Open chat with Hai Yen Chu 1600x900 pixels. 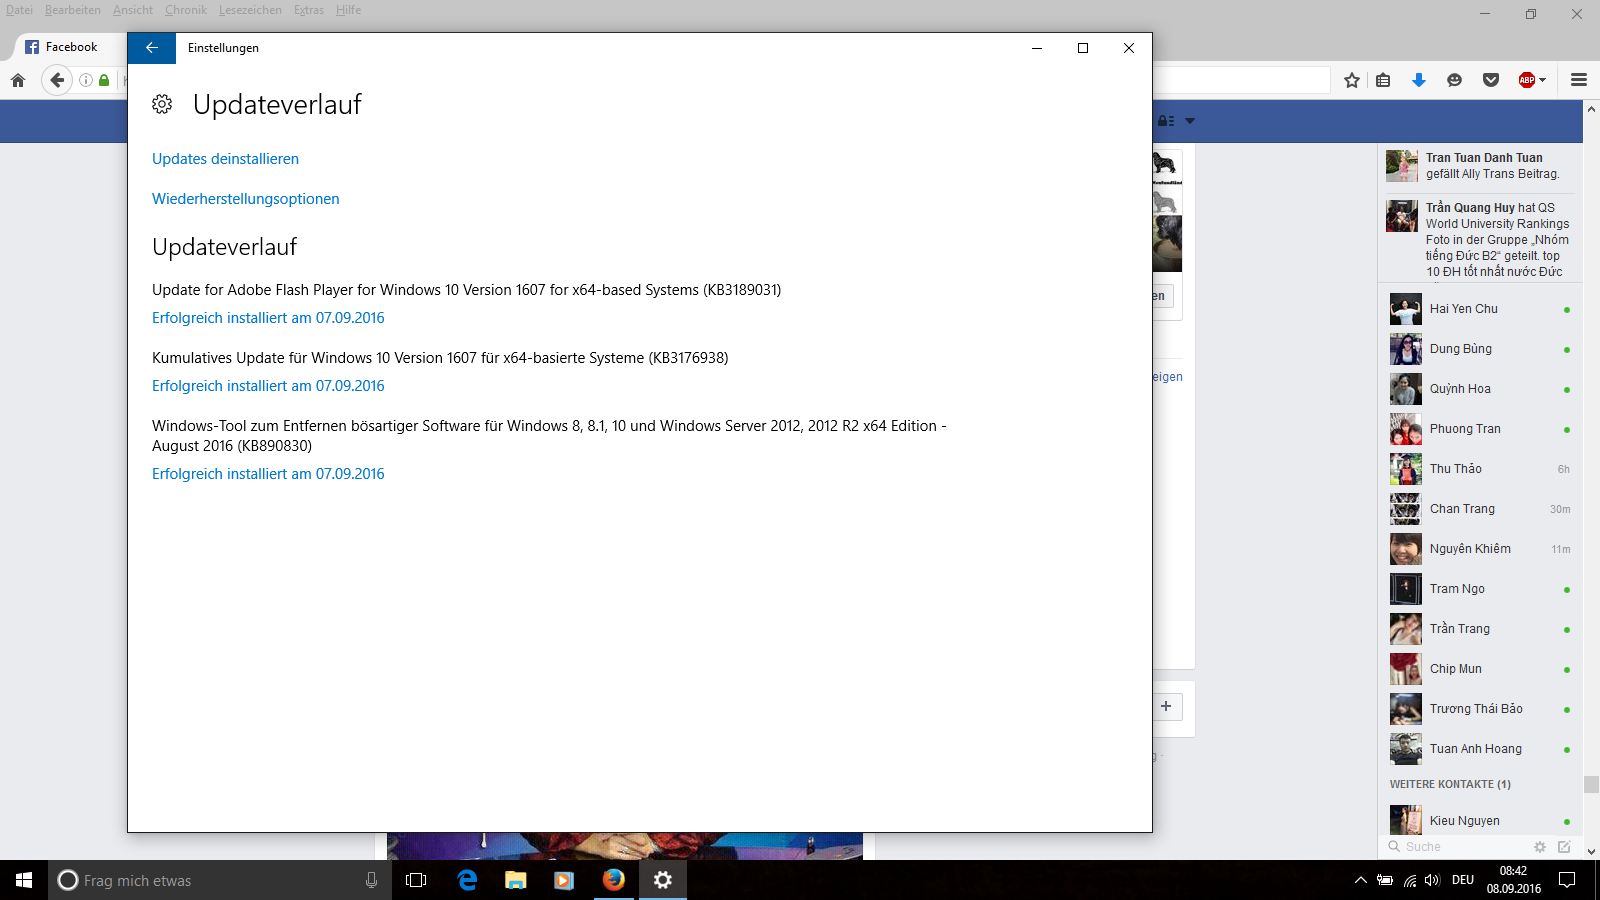click(1463, 309)
